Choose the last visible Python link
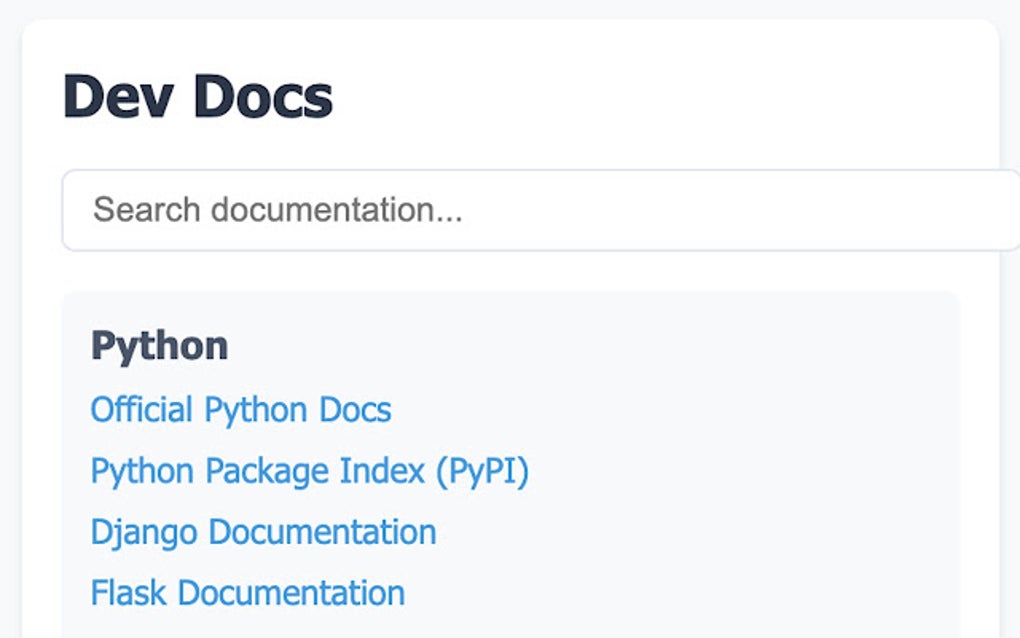This screenshot has width=1020, height=638. pyautogui.click(x=247, y=593)
